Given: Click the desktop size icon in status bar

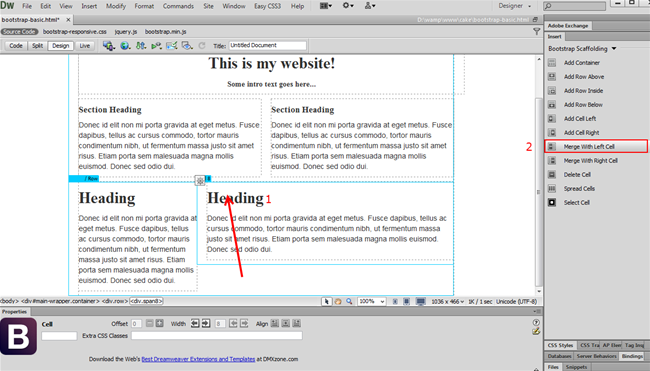Looking at the screenshot, I should coord(420,301).
